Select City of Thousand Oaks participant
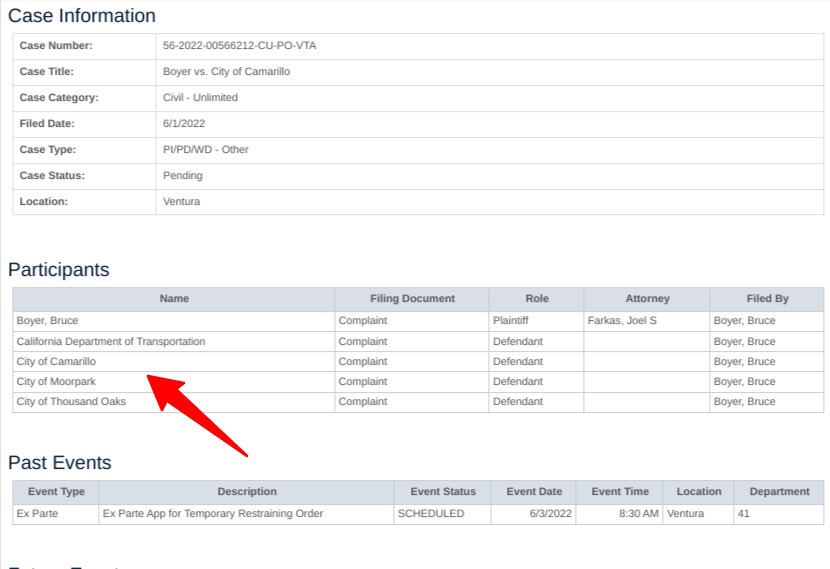The width and height of the screenshot is (830, 569). 71,401
